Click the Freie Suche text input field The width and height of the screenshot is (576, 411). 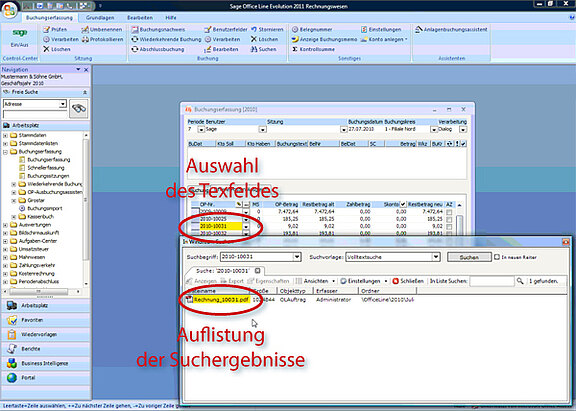coord(35,114)
